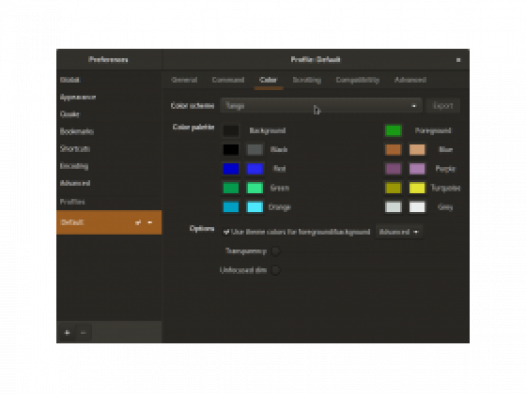Click the light cyan Orange swatch

pyautogui.click(x=255, y=207)
